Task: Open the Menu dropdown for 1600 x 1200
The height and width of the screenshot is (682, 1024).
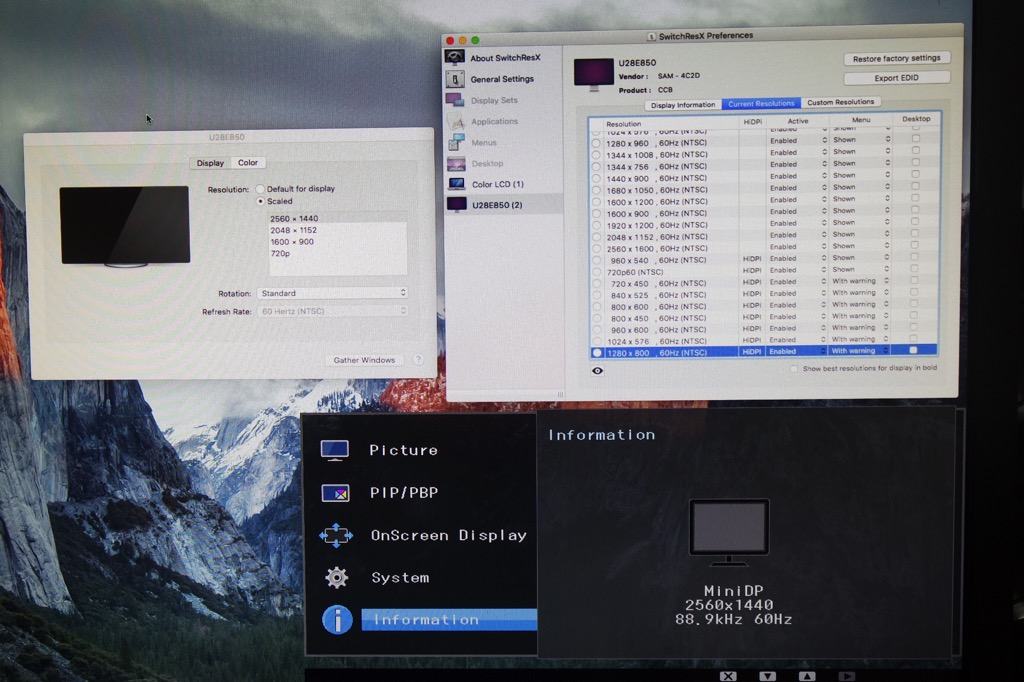Action: coord(860,199)
